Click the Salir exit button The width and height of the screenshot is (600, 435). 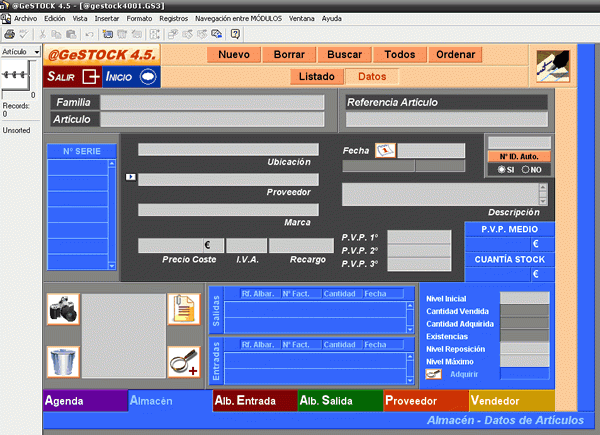(x=72, y=77)
